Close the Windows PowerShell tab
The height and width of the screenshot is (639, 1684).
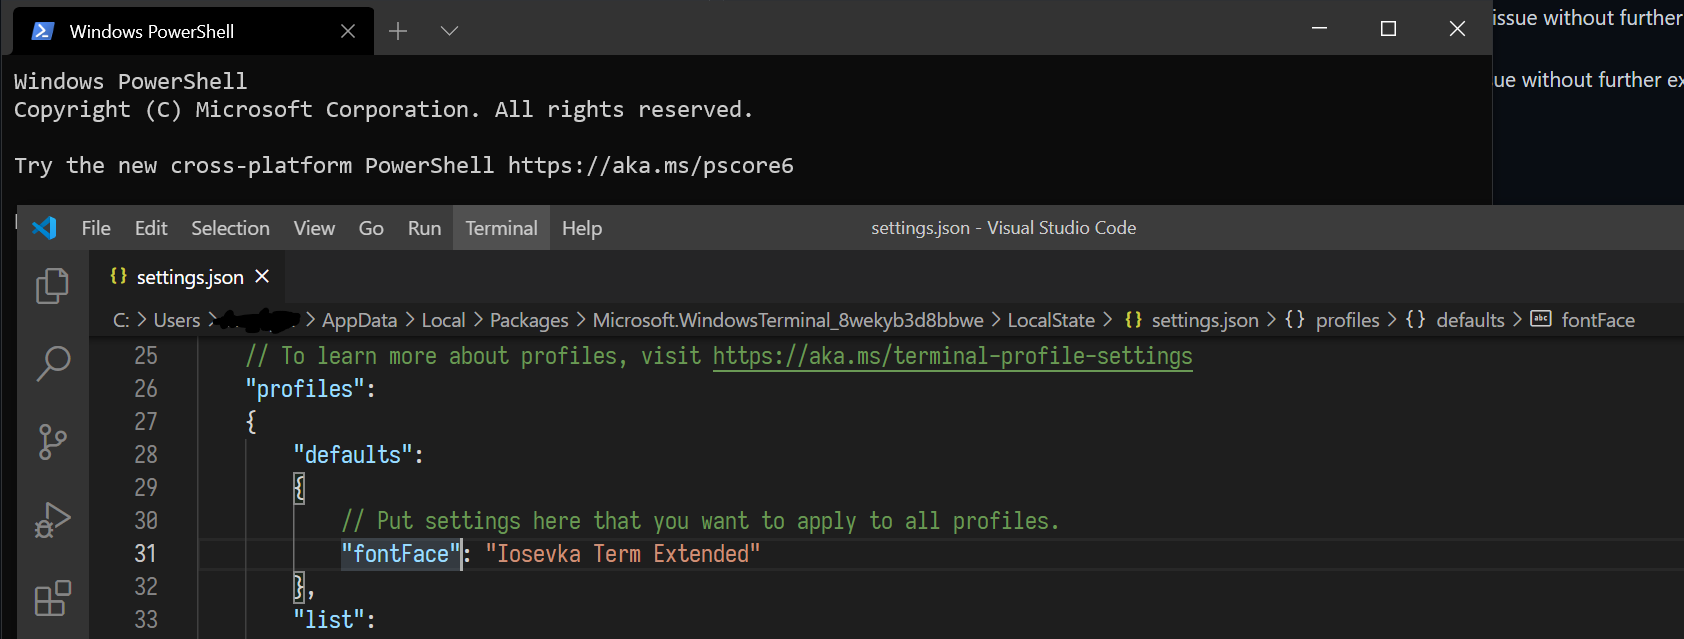pyautogui.click(x=347, y=31)
